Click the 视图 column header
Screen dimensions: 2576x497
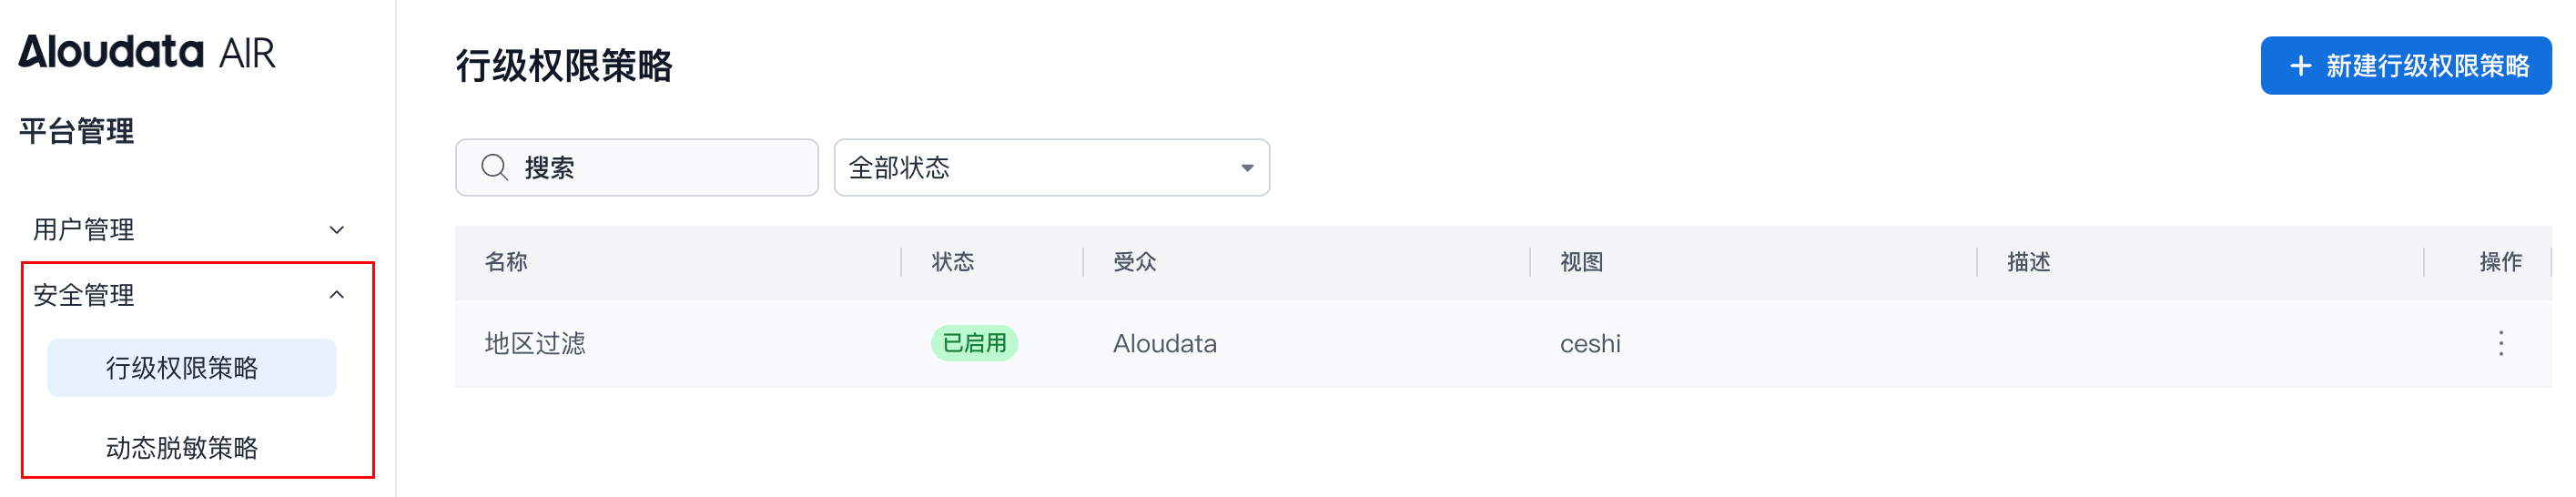pyautogui.click(x=1581, y=262)
